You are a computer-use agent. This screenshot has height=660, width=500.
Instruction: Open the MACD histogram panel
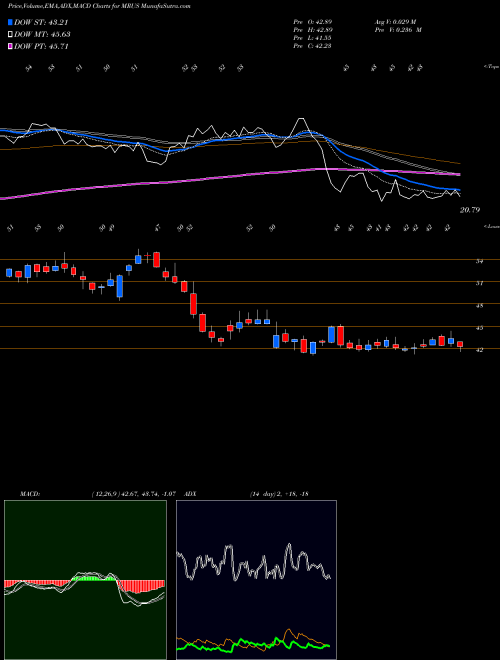(85, 580)
